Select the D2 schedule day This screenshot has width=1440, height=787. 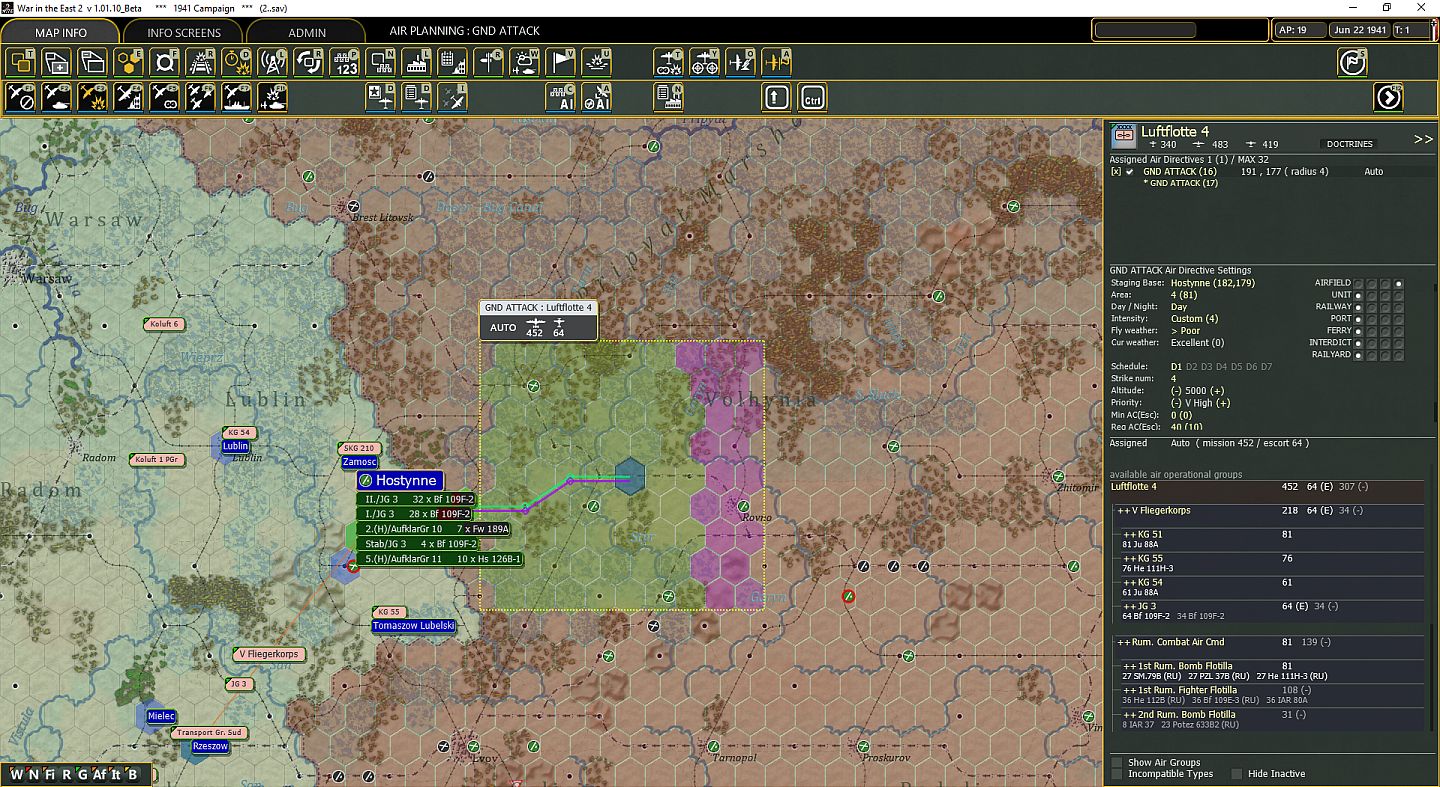tap(1192, 367)
